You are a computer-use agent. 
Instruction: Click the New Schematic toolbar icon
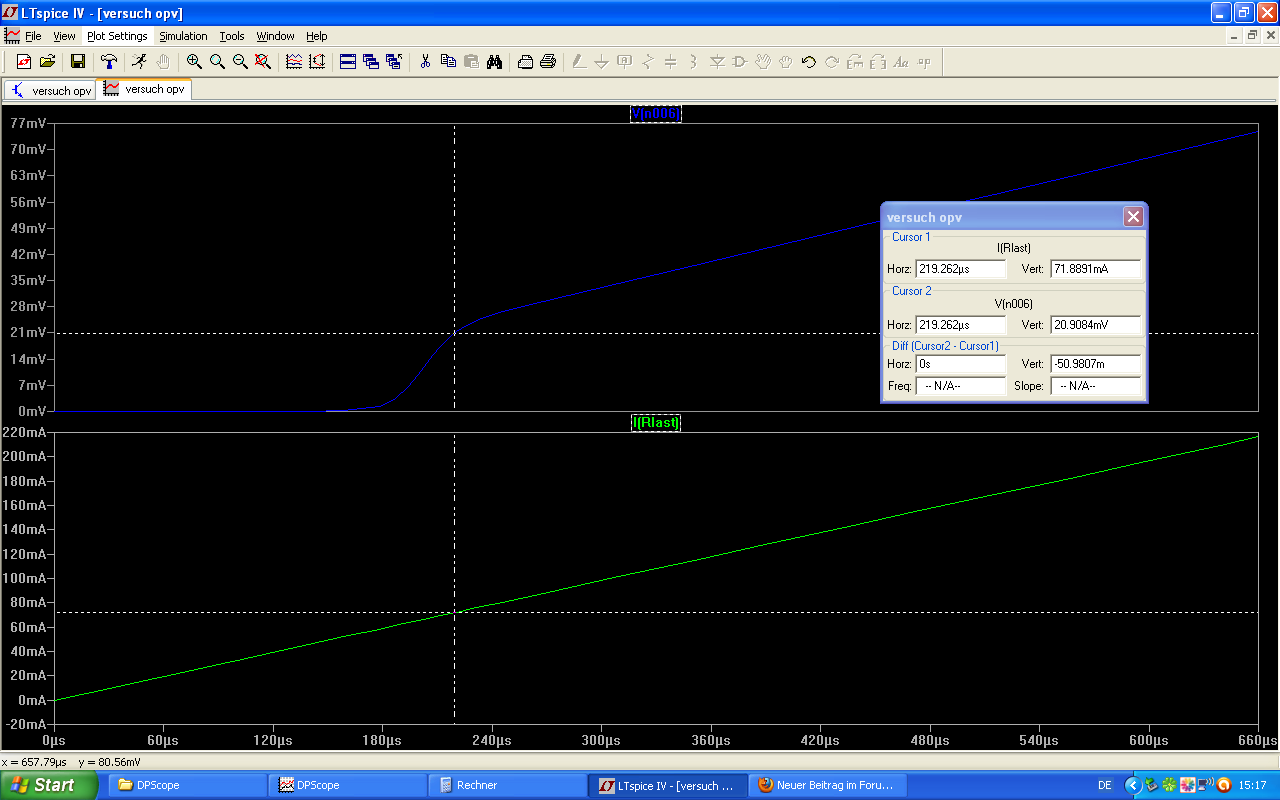(x=24, y=62)
